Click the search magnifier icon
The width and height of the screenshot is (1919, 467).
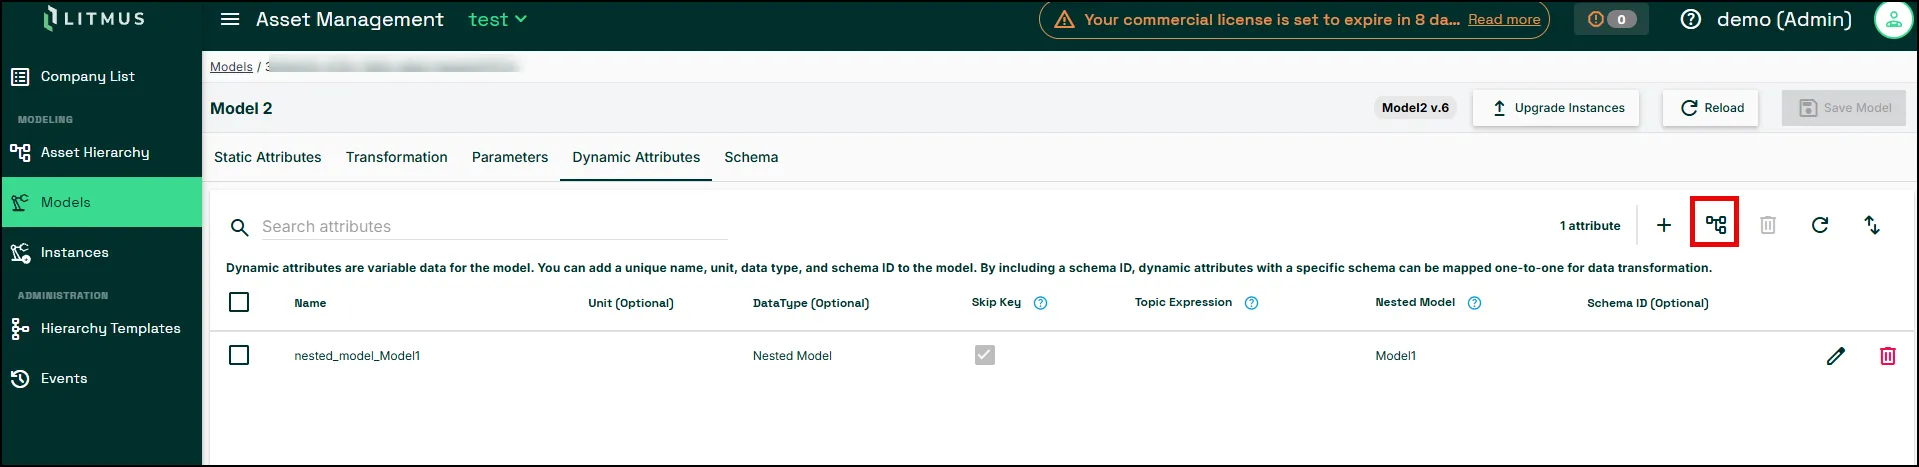pyautogui.click(x=239, y=227)
